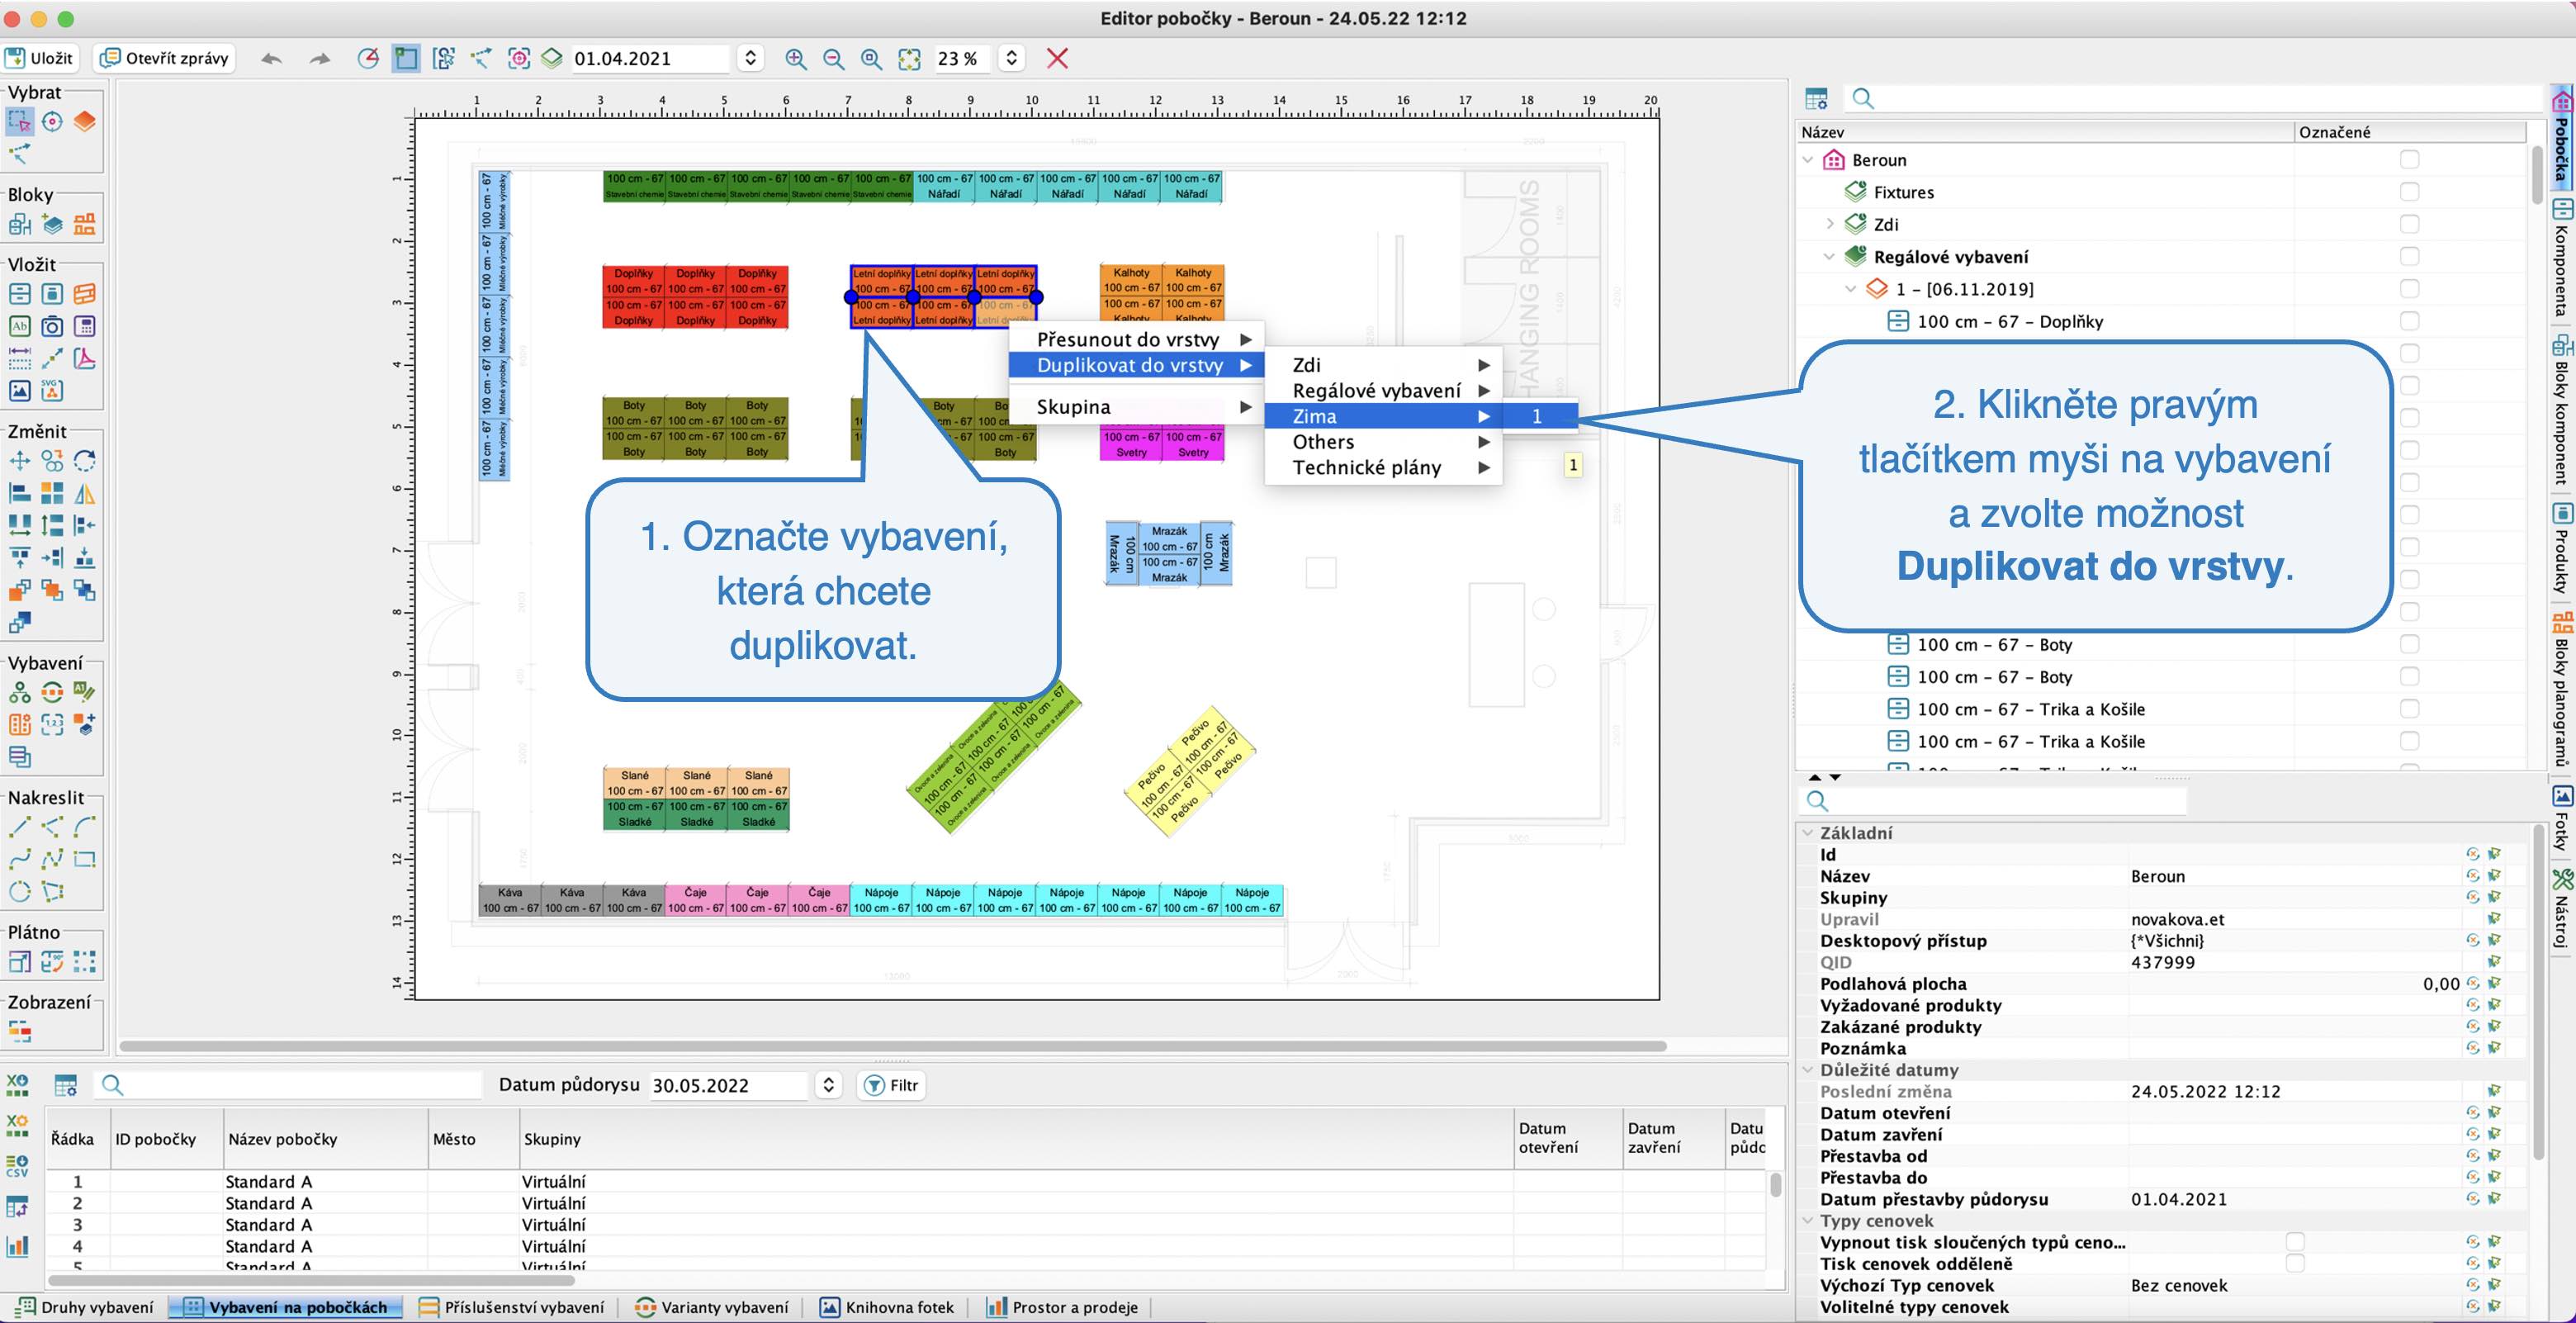Toggle the Zdi row checkbox

pos(2410,224)
